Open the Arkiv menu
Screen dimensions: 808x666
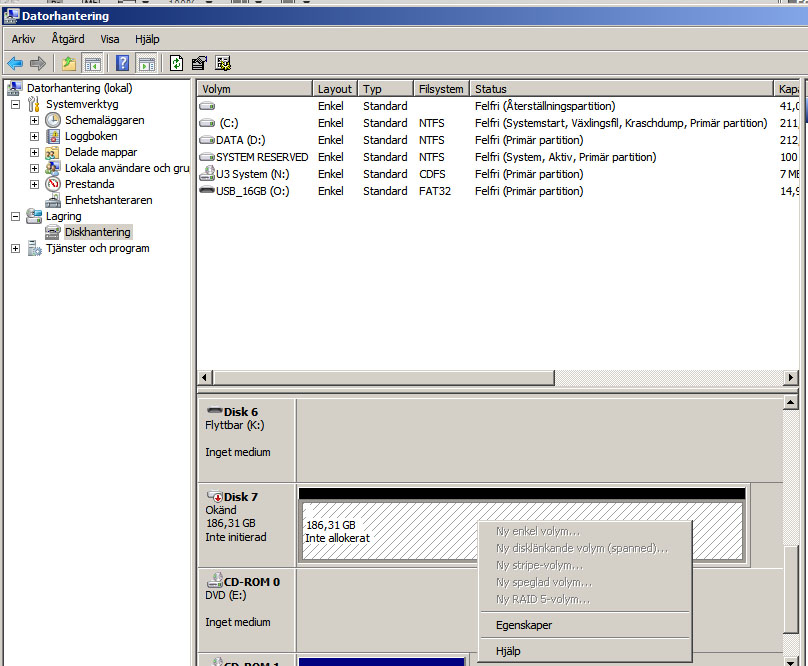23,39
